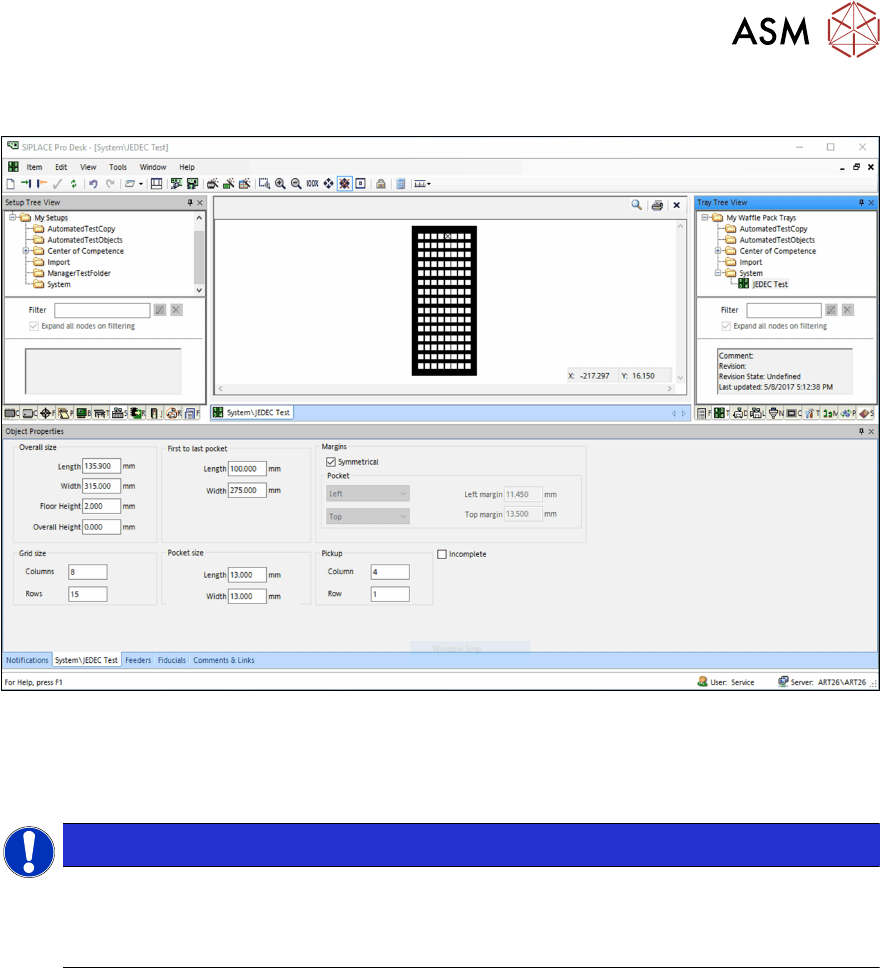Collapse the My Waffle Pack Trays node

[705, 217]
